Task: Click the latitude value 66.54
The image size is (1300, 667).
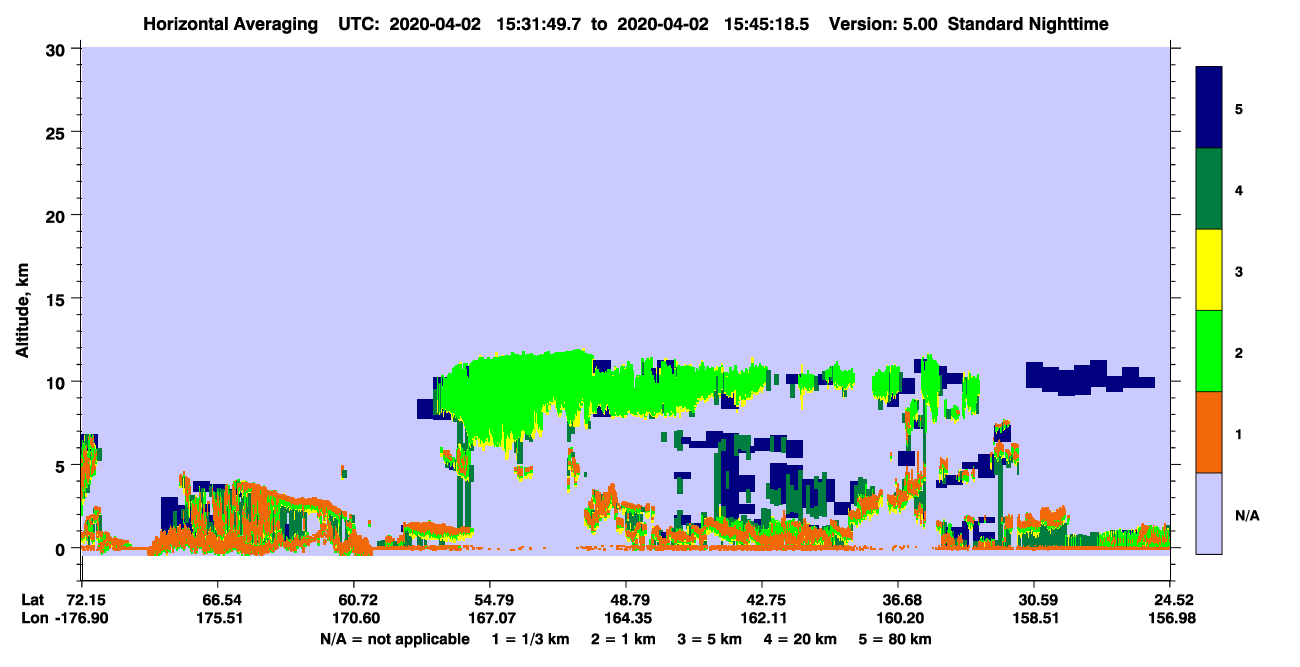Action: click(221, 600)
